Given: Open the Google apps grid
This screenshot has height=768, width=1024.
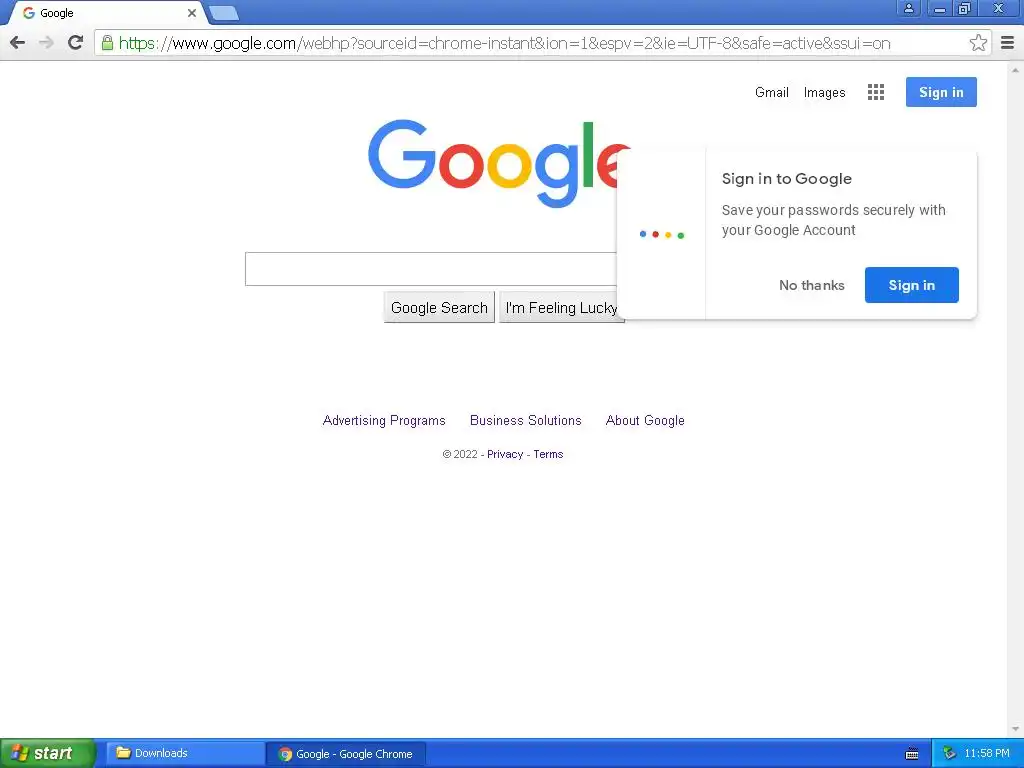Looking at the screenshot, I should coord(876,92).
